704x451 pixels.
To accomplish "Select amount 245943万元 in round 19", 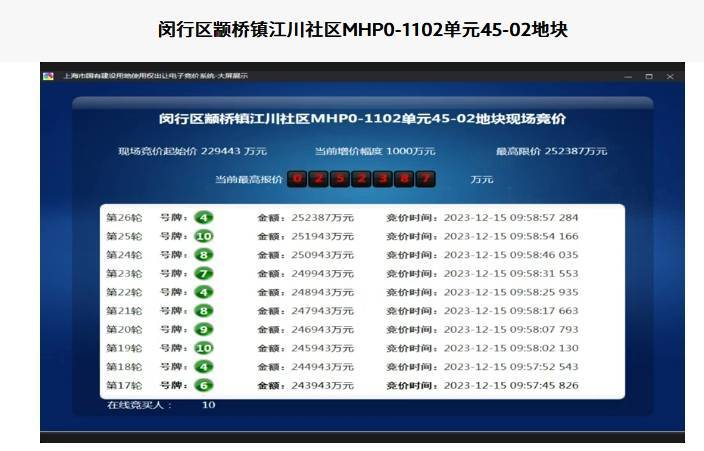I will pyautogui.click(x=322, y=348).
